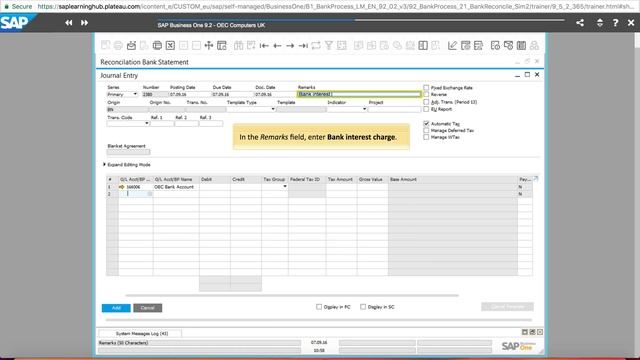Click the up-down arrows icon in header
Screen dimensions: 640x360
(600, 23)
